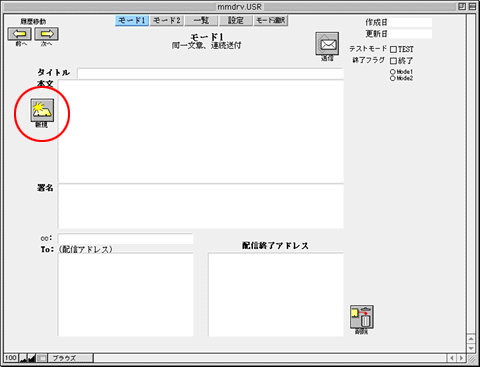
Task: Click into the タイトル title field
Action: tap(210, 73)
